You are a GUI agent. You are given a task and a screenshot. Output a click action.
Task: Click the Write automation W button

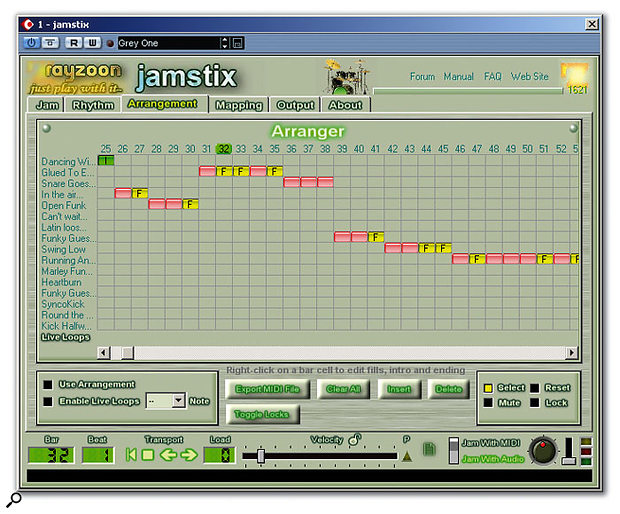(92, 43)
